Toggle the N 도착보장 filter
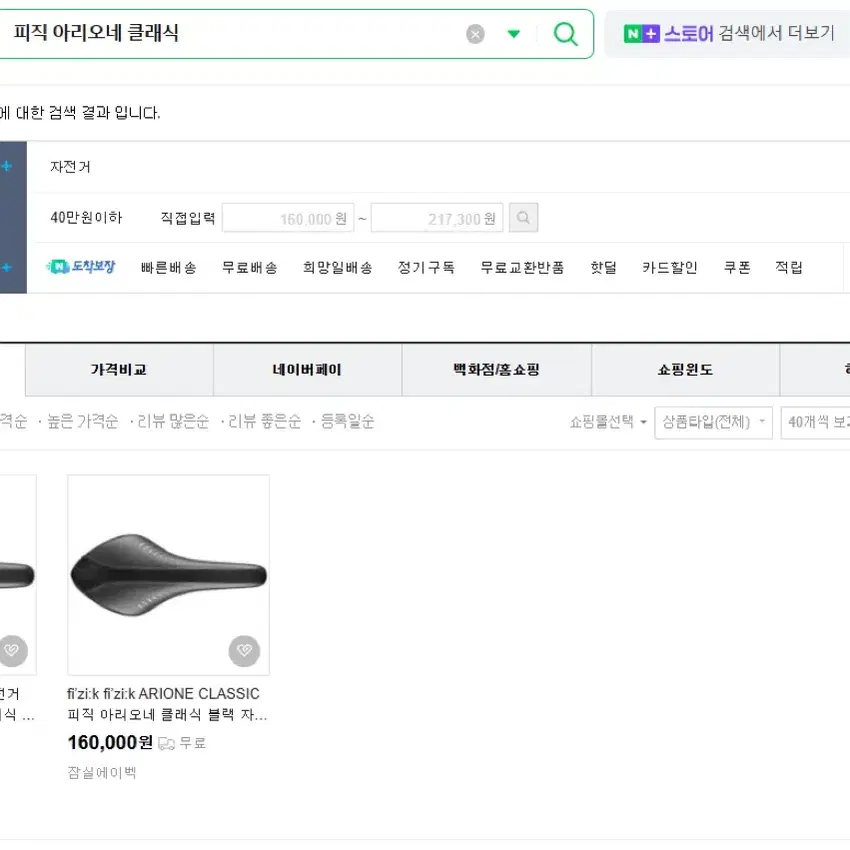 click(81, 267)
